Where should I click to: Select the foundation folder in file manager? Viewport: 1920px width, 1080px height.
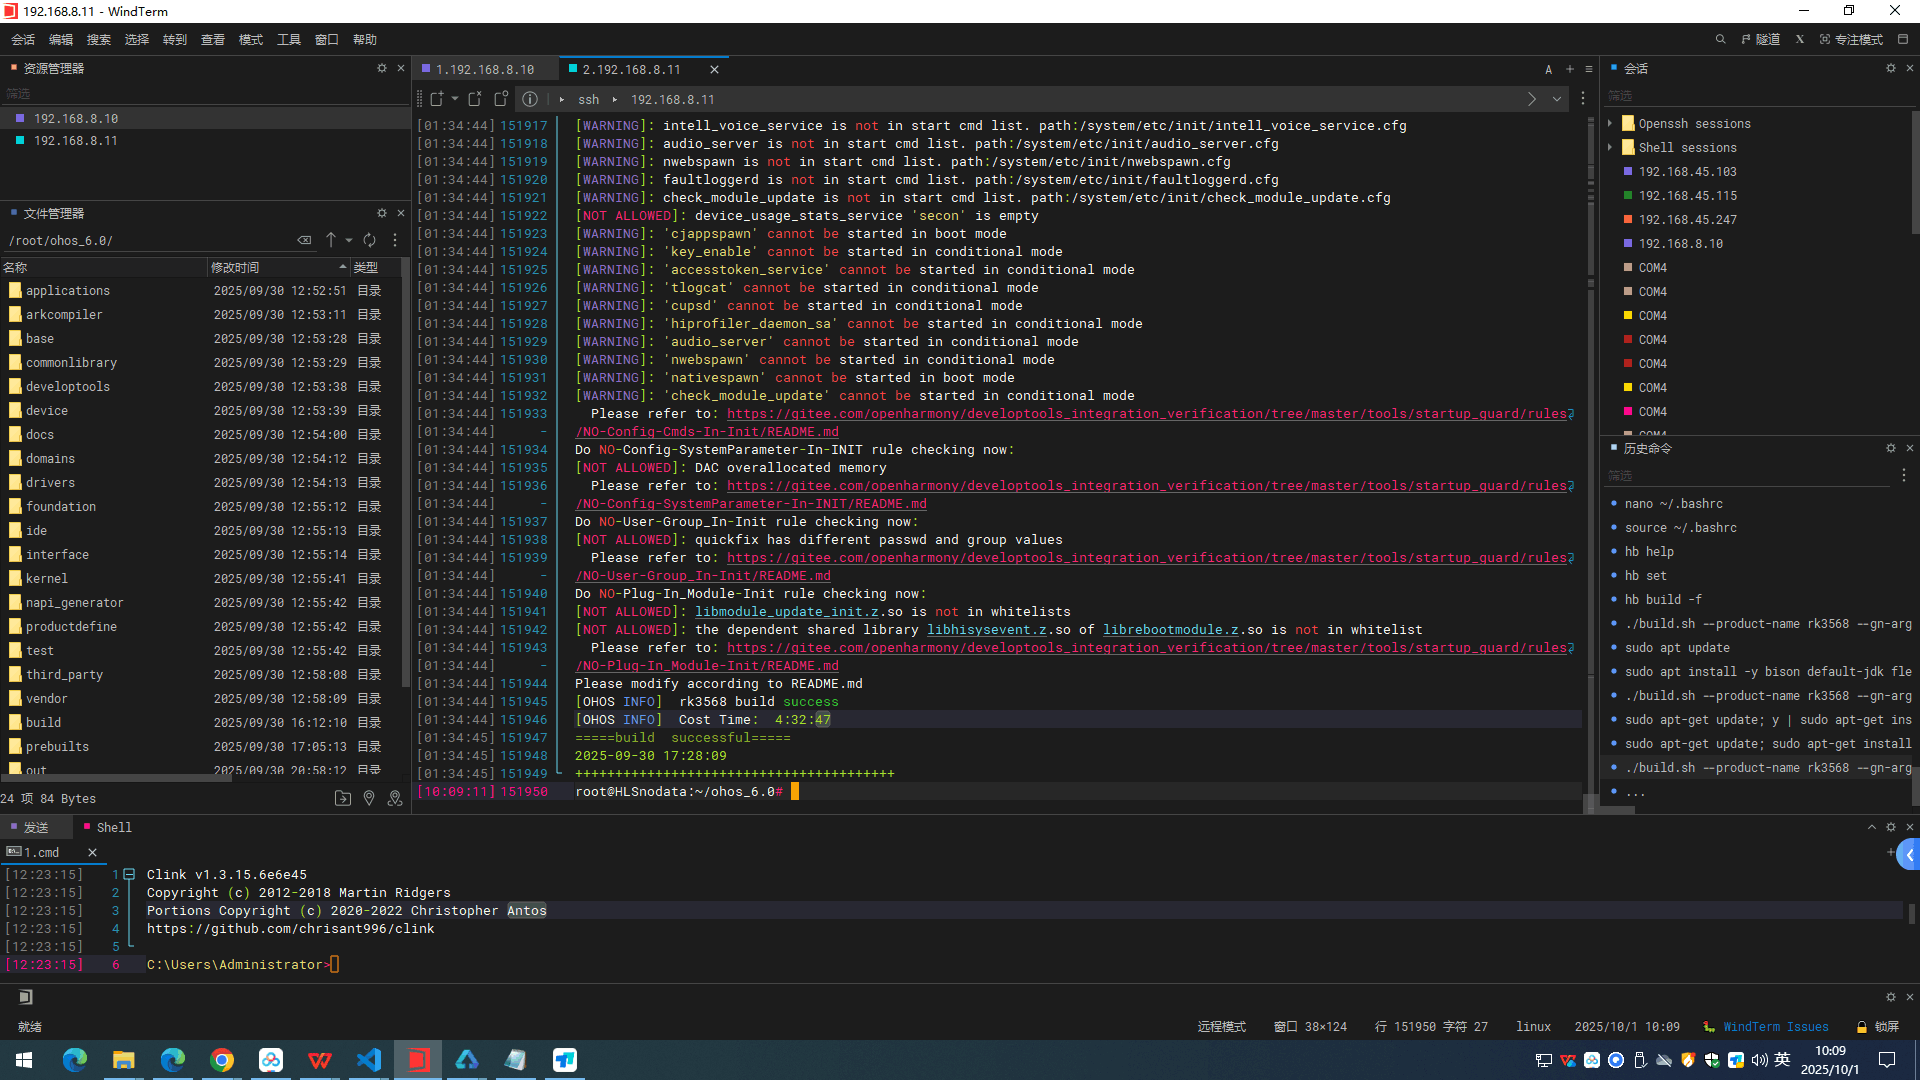[x=61, y=507]
